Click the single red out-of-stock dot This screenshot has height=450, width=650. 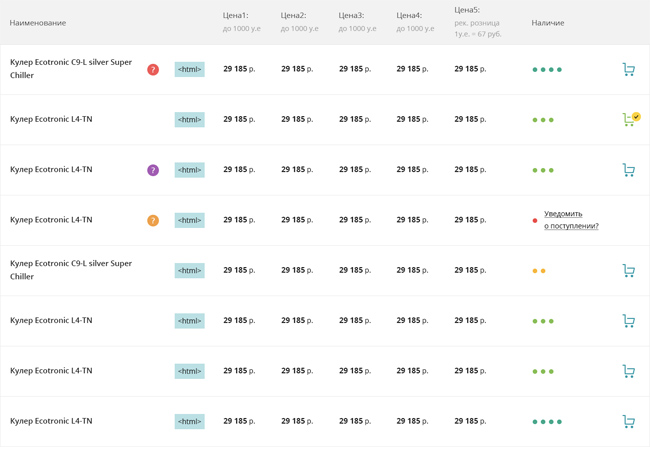(535, 220)
